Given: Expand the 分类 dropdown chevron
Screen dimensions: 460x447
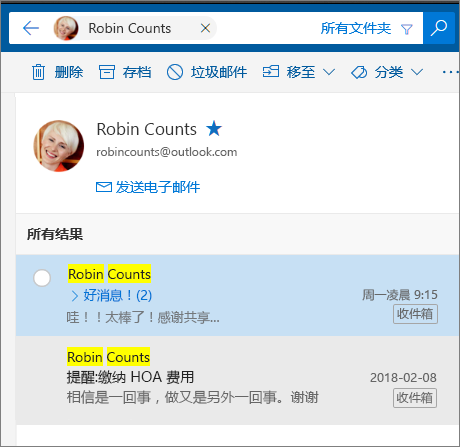Looking at the screenshot, I should coord(417,72).
